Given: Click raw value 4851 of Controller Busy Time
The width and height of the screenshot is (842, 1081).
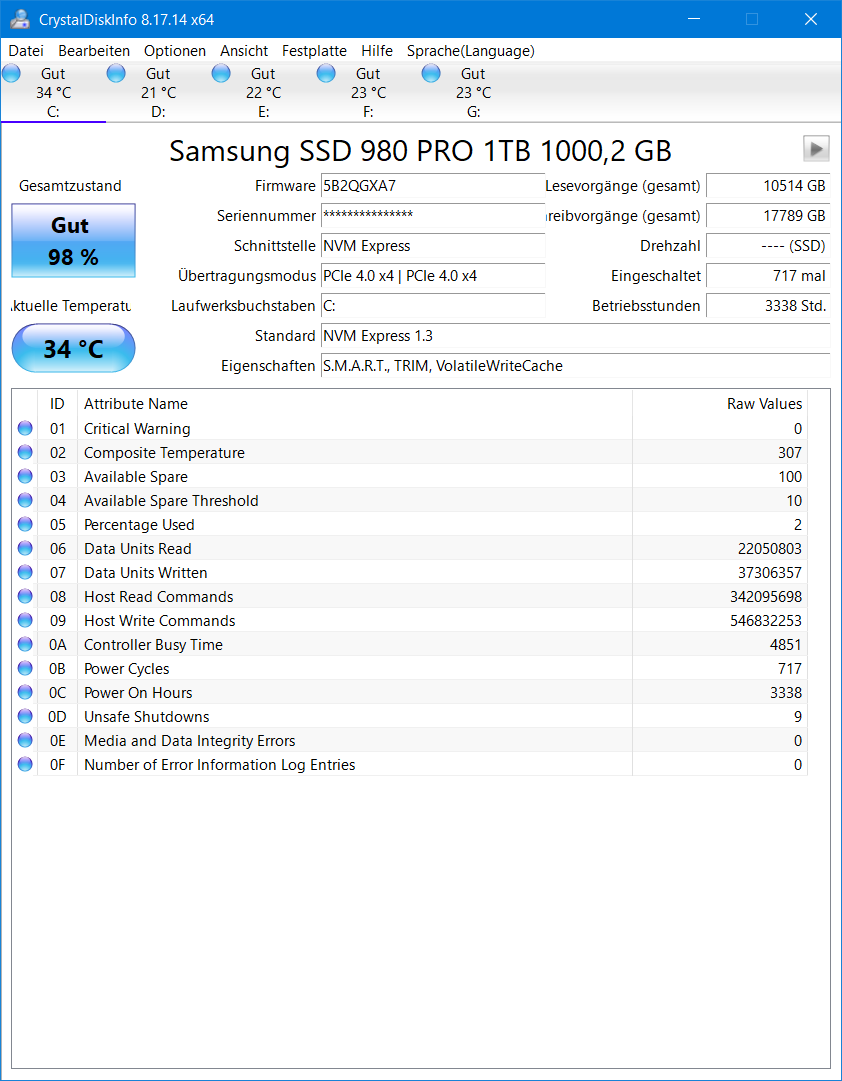Looking at the screenshot, I should click(x=786, y=644).
